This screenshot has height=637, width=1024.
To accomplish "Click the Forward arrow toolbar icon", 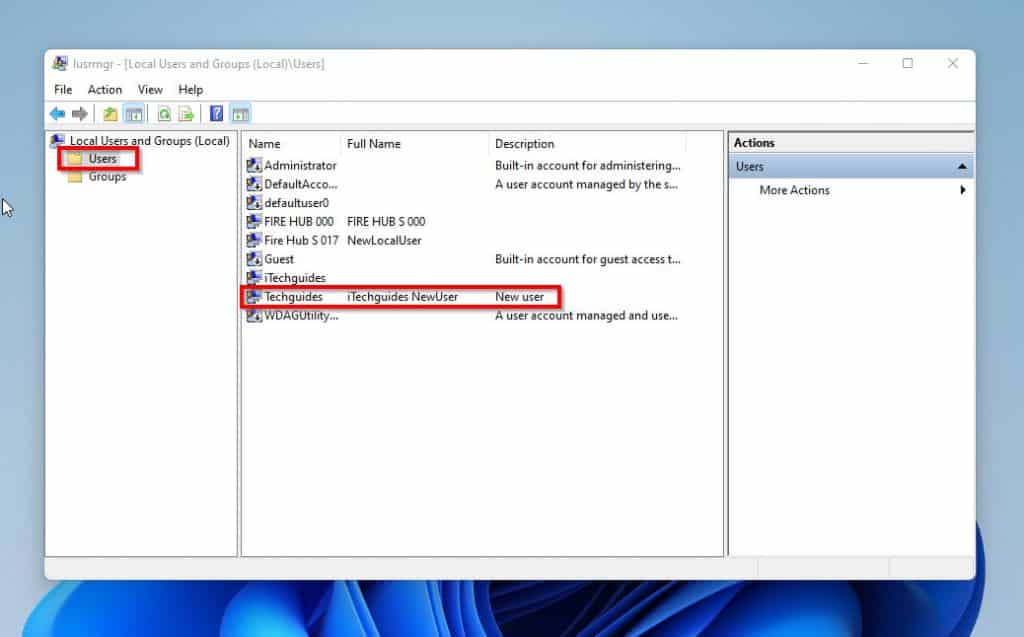I will pos(80,114).
